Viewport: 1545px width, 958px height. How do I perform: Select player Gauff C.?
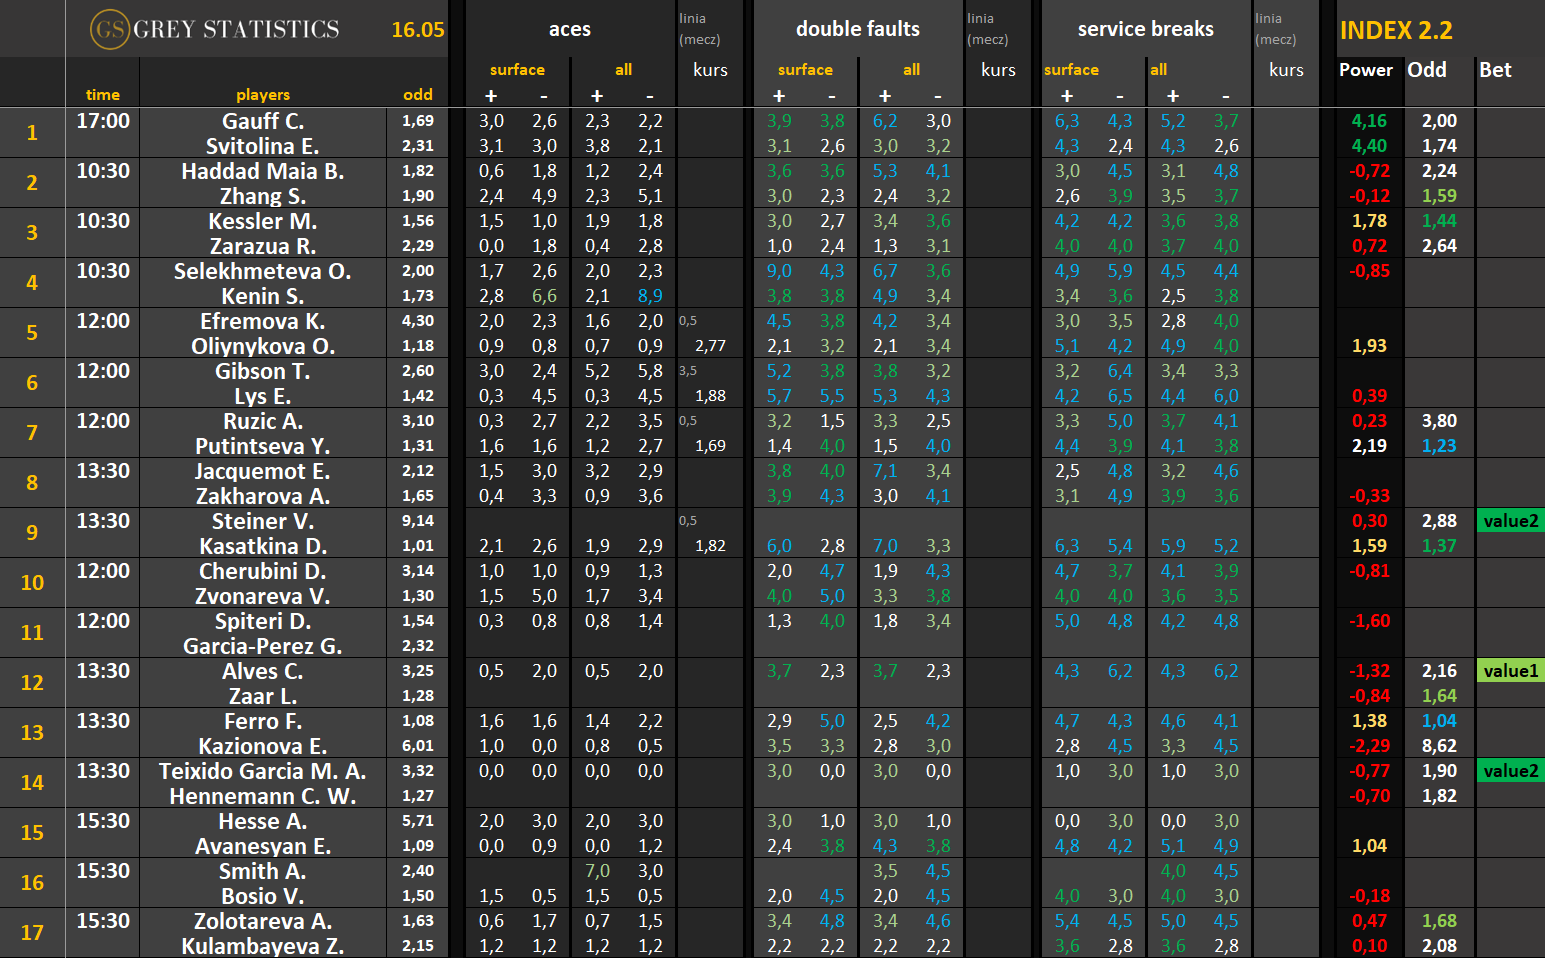263,121
